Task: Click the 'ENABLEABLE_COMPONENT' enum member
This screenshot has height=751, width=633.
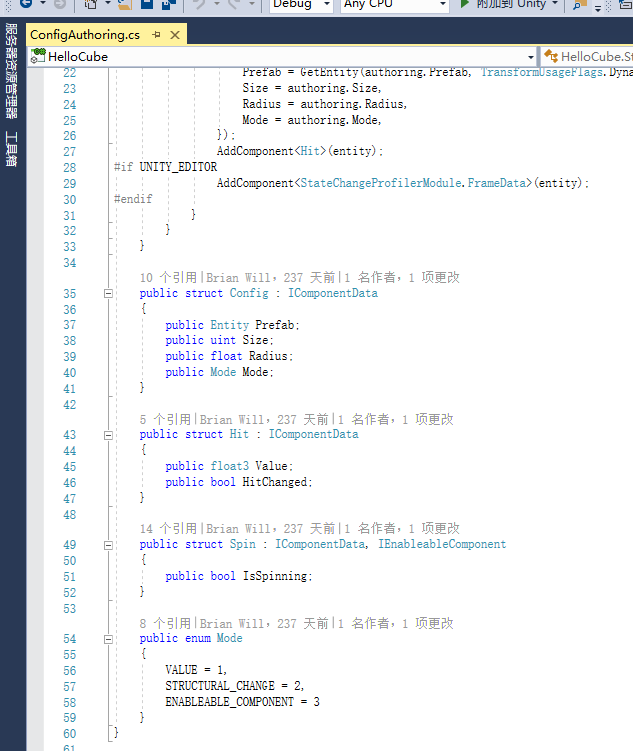Action: tap(229, 702)
